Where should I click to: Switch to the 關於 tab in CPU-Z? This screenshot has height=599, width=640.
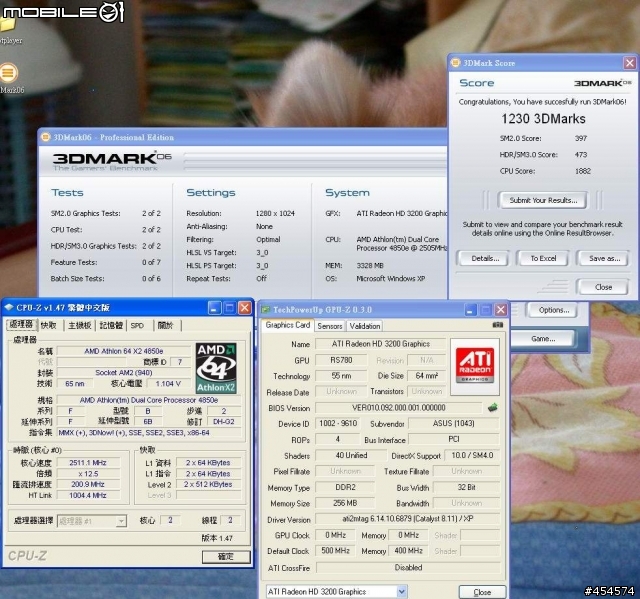click(165, 325)
